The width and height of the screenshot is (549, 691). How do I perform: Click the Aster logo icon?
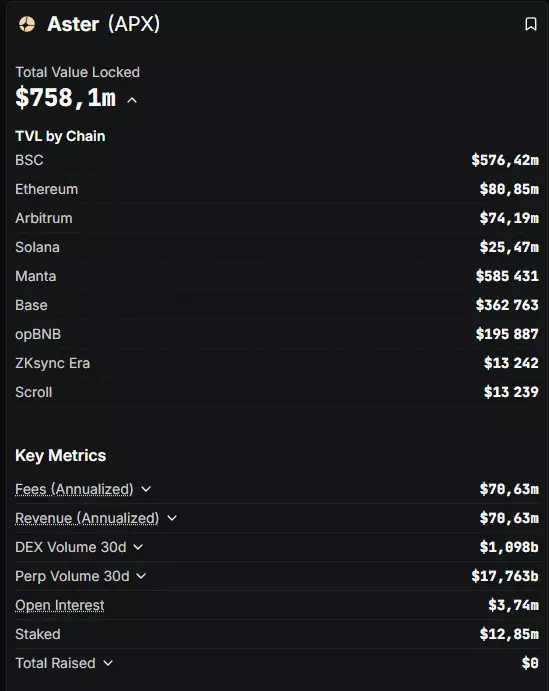click(27, 24)
